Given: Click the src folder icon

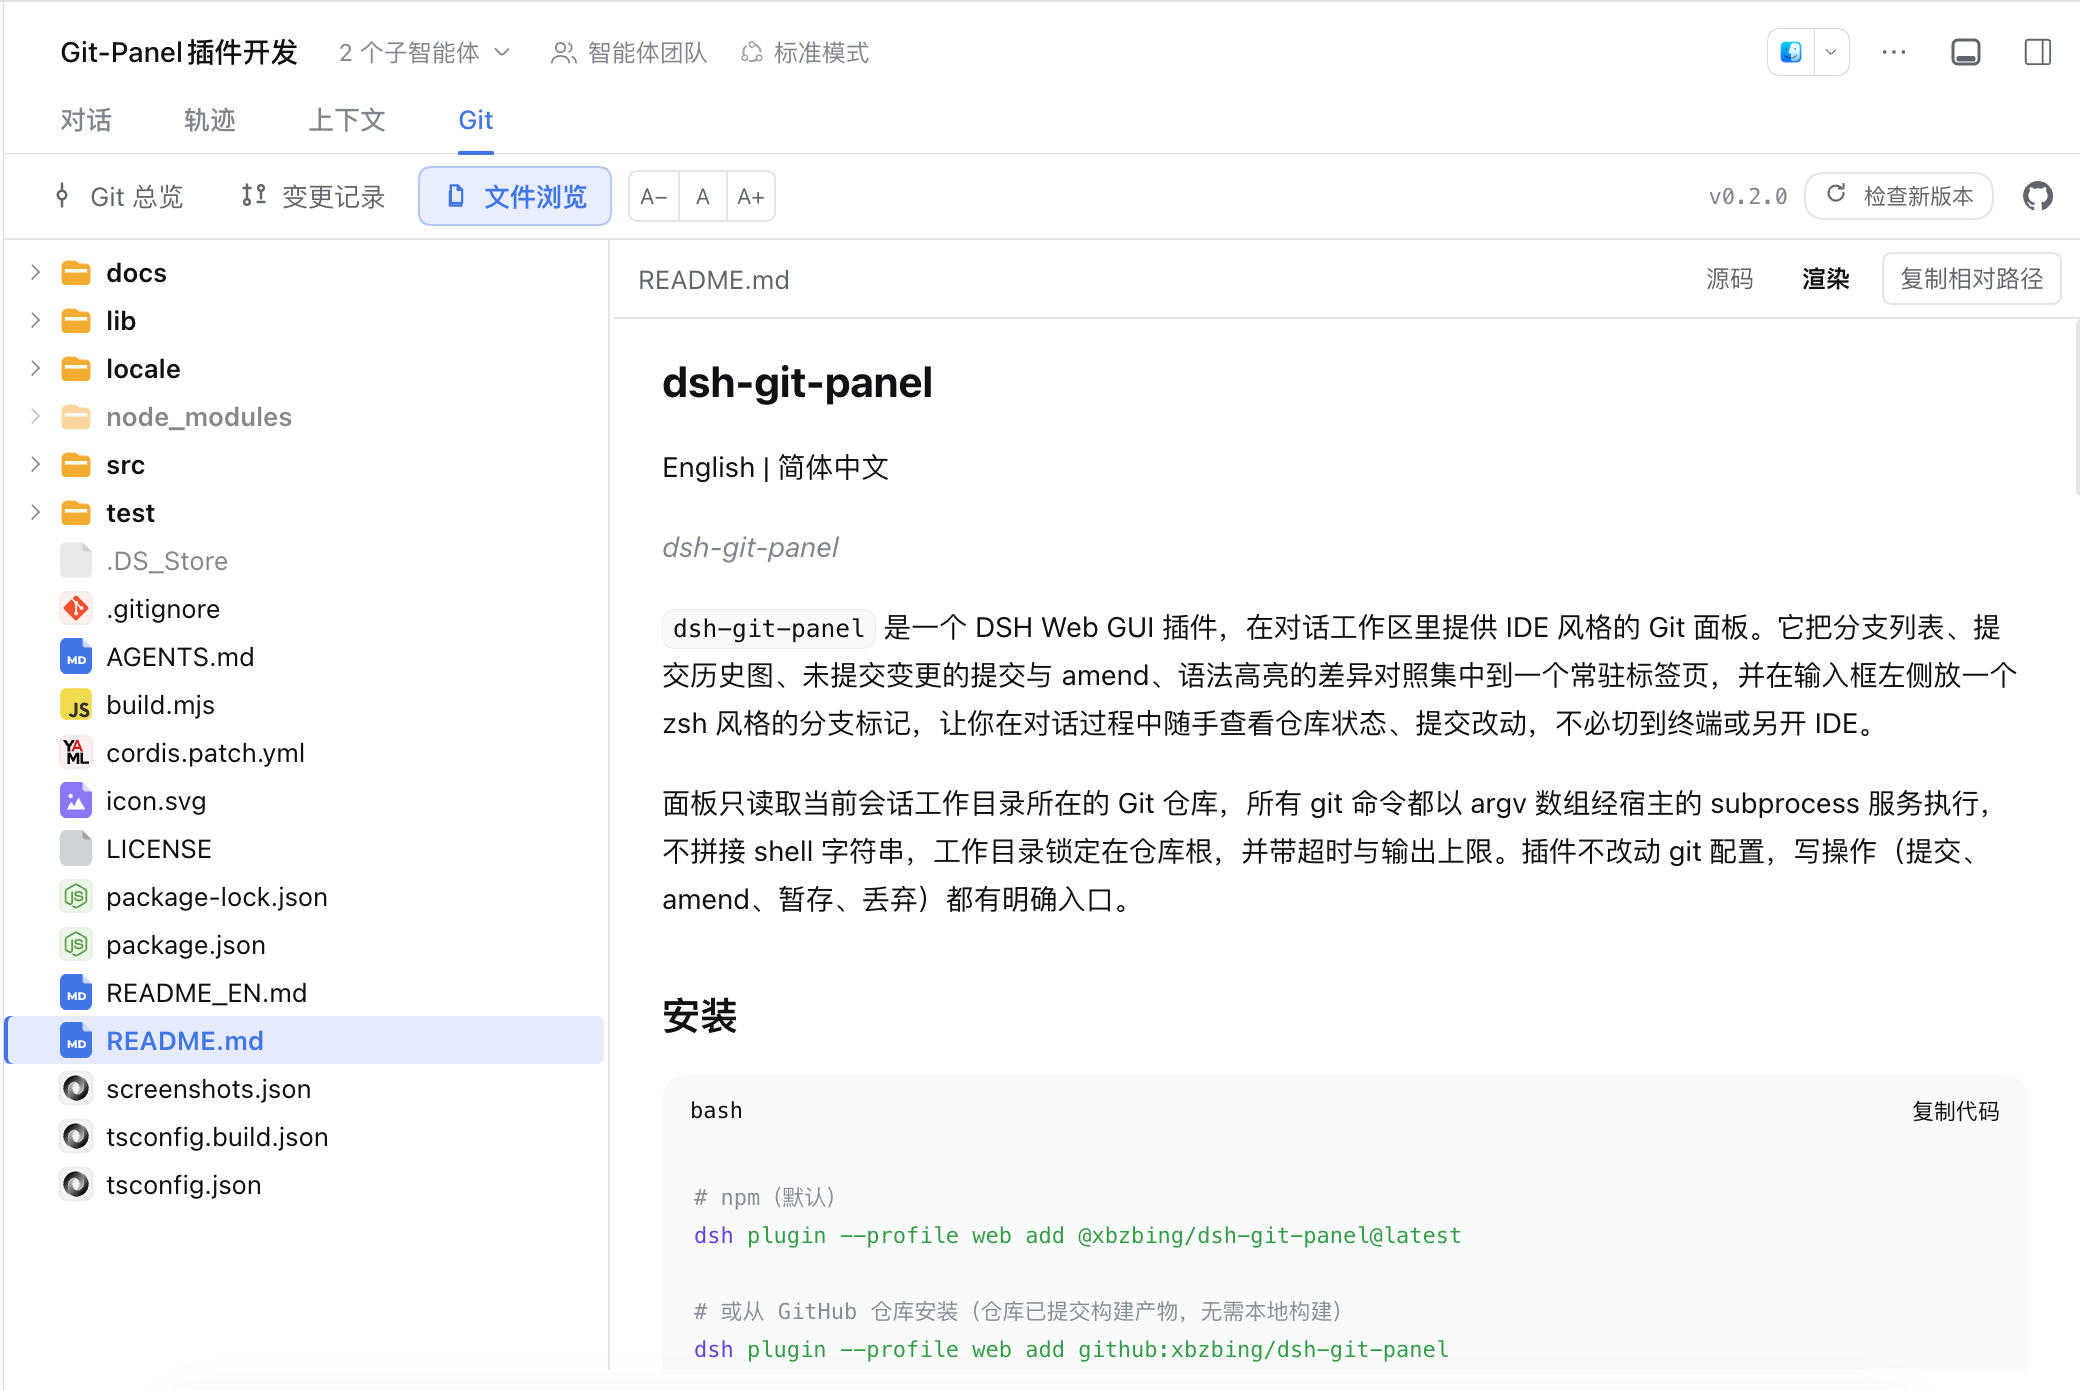Looking at the screenshot, I should click(76, 464).
